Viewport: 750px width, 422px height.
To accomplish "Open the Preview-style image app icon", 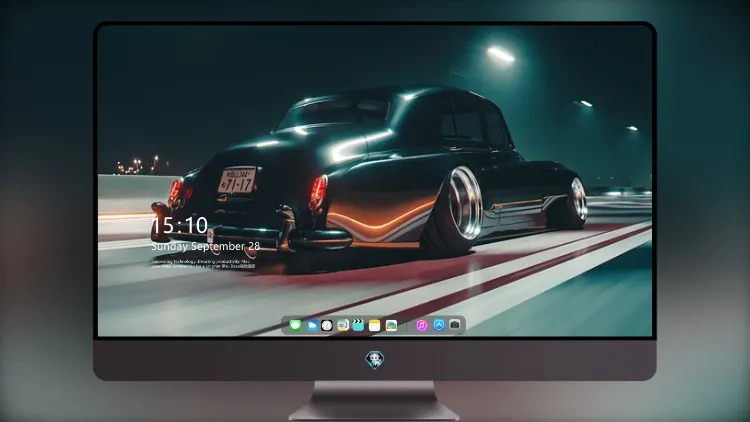I will pos(343,325).
